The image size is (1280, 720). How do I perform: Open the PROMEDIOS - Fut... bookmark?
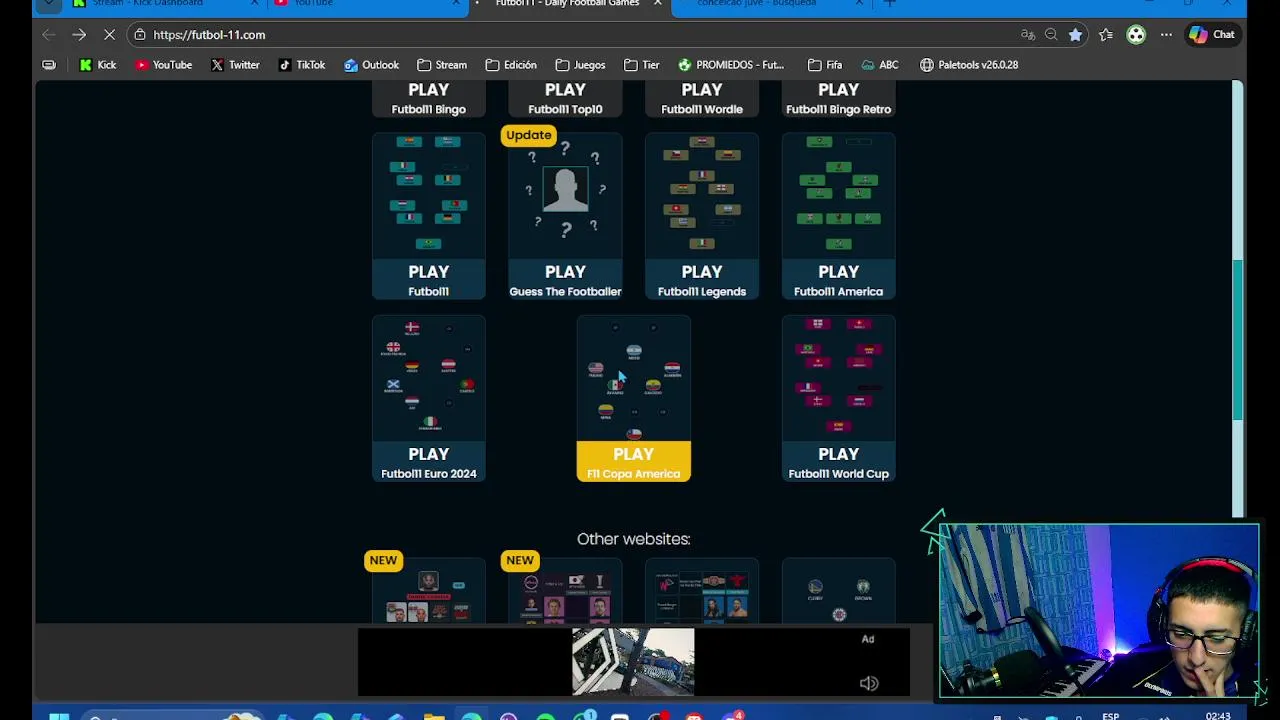coord(730,65)
